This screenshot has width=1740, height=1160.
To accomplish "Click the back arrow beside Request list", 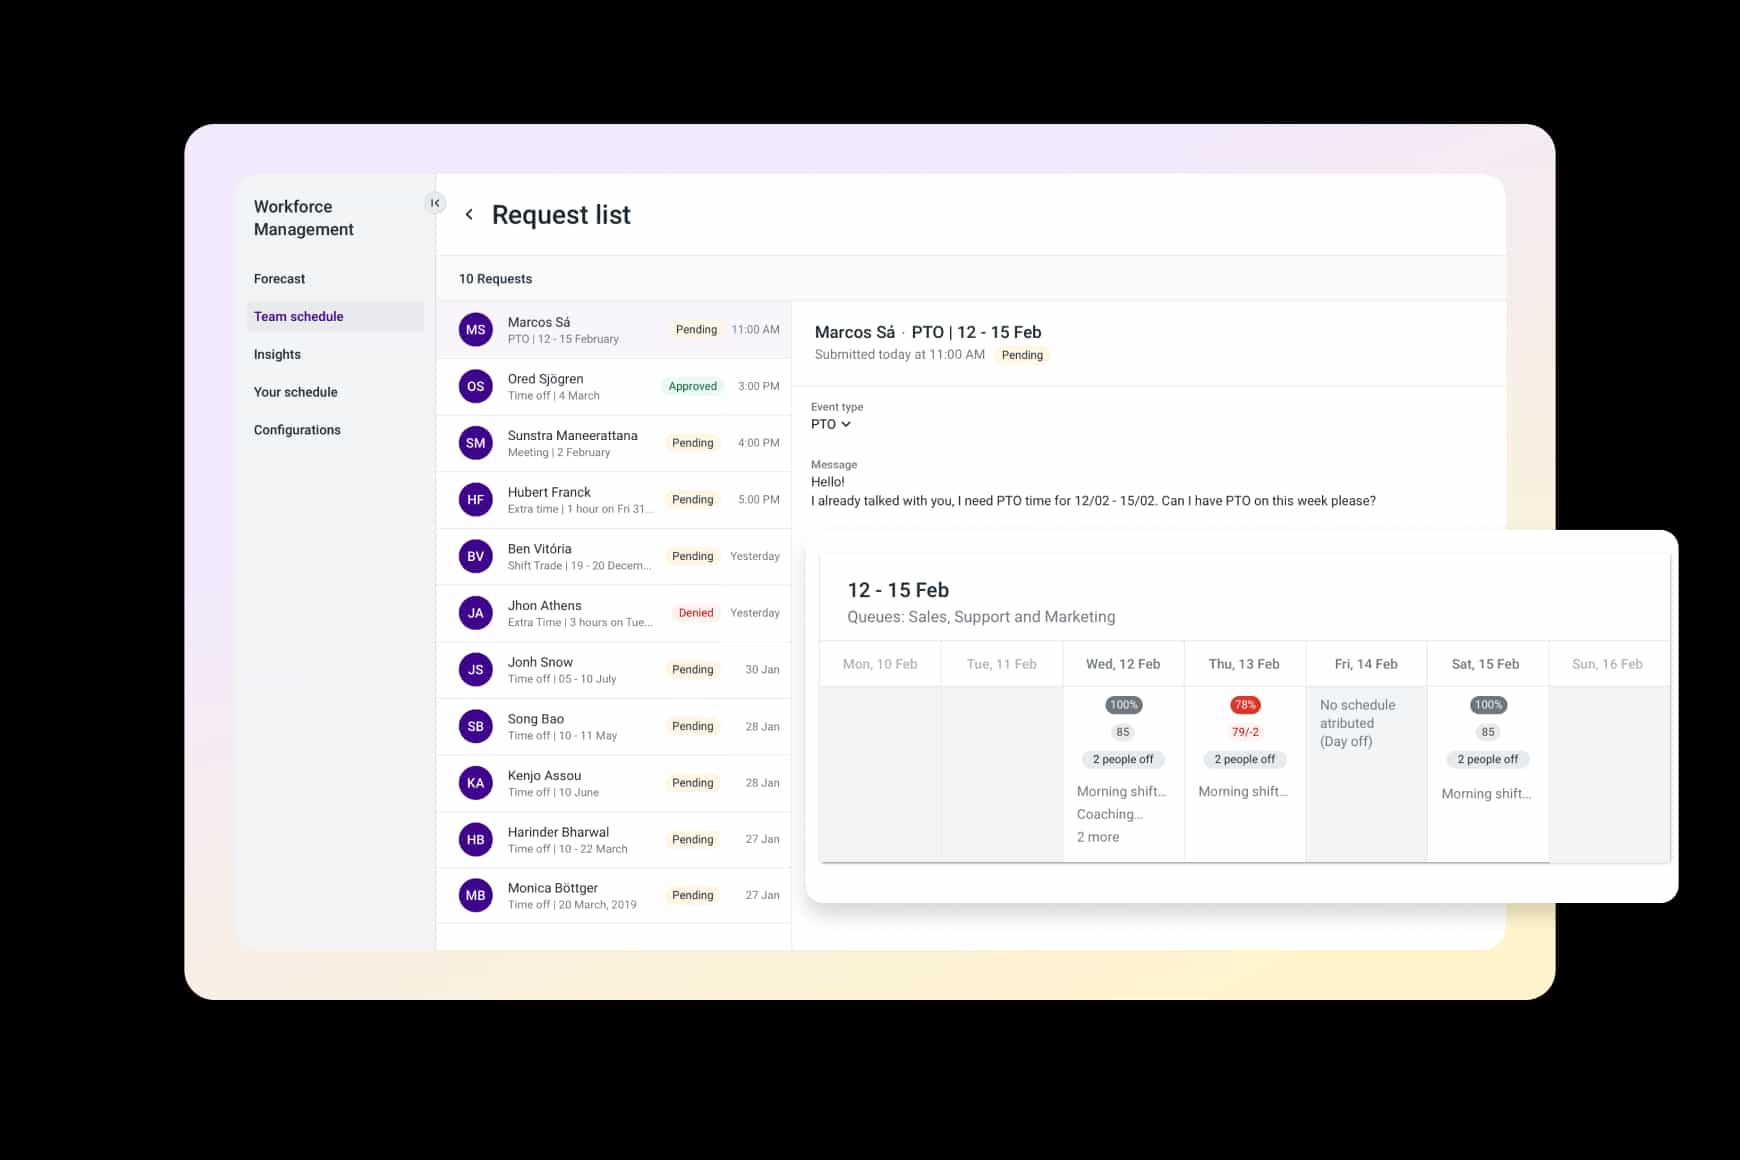I will coord(469,215).
